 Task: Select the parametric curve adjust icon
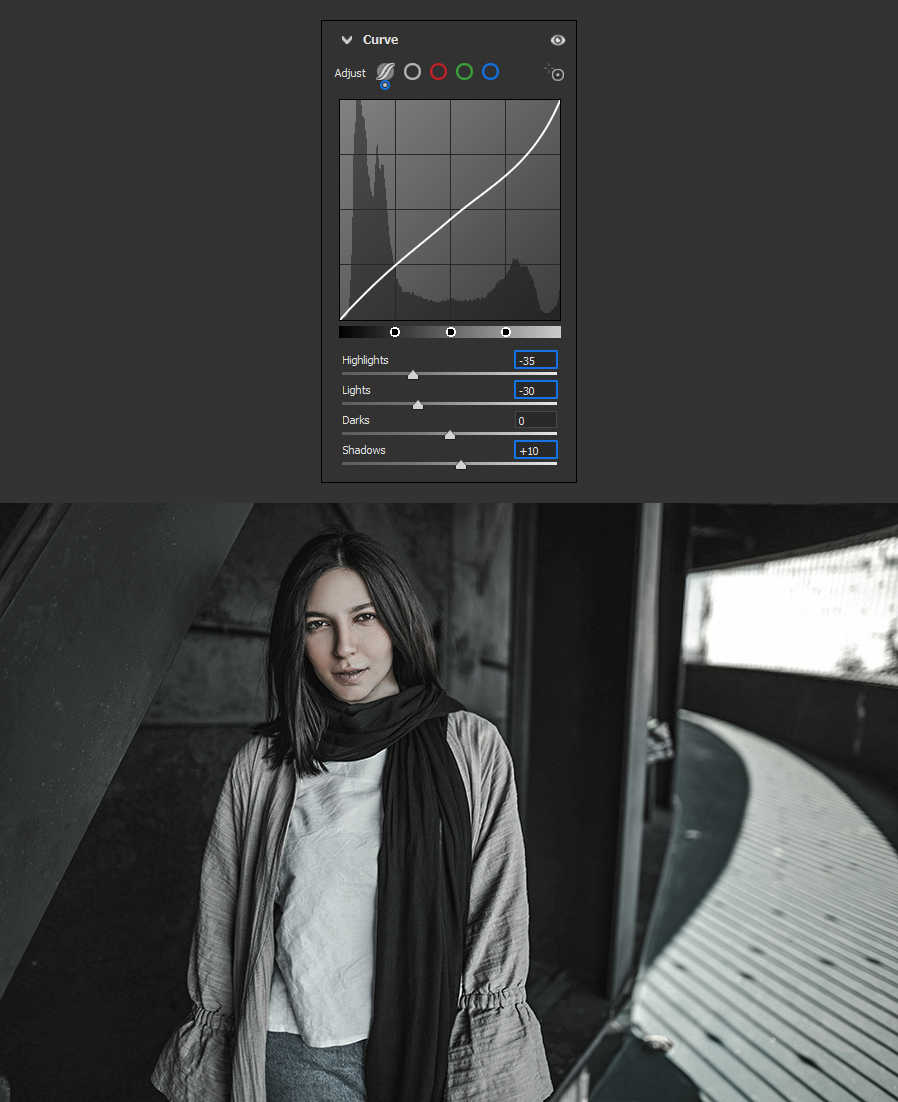point(385,72)
